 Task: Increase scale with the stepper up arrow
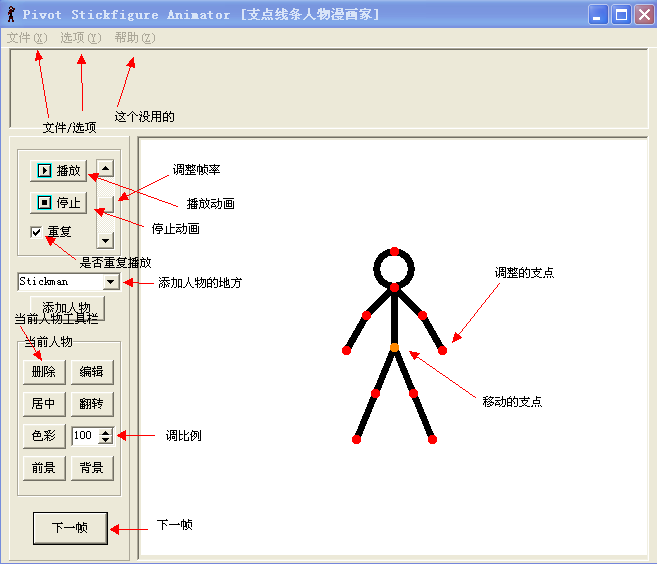point(106,432)
